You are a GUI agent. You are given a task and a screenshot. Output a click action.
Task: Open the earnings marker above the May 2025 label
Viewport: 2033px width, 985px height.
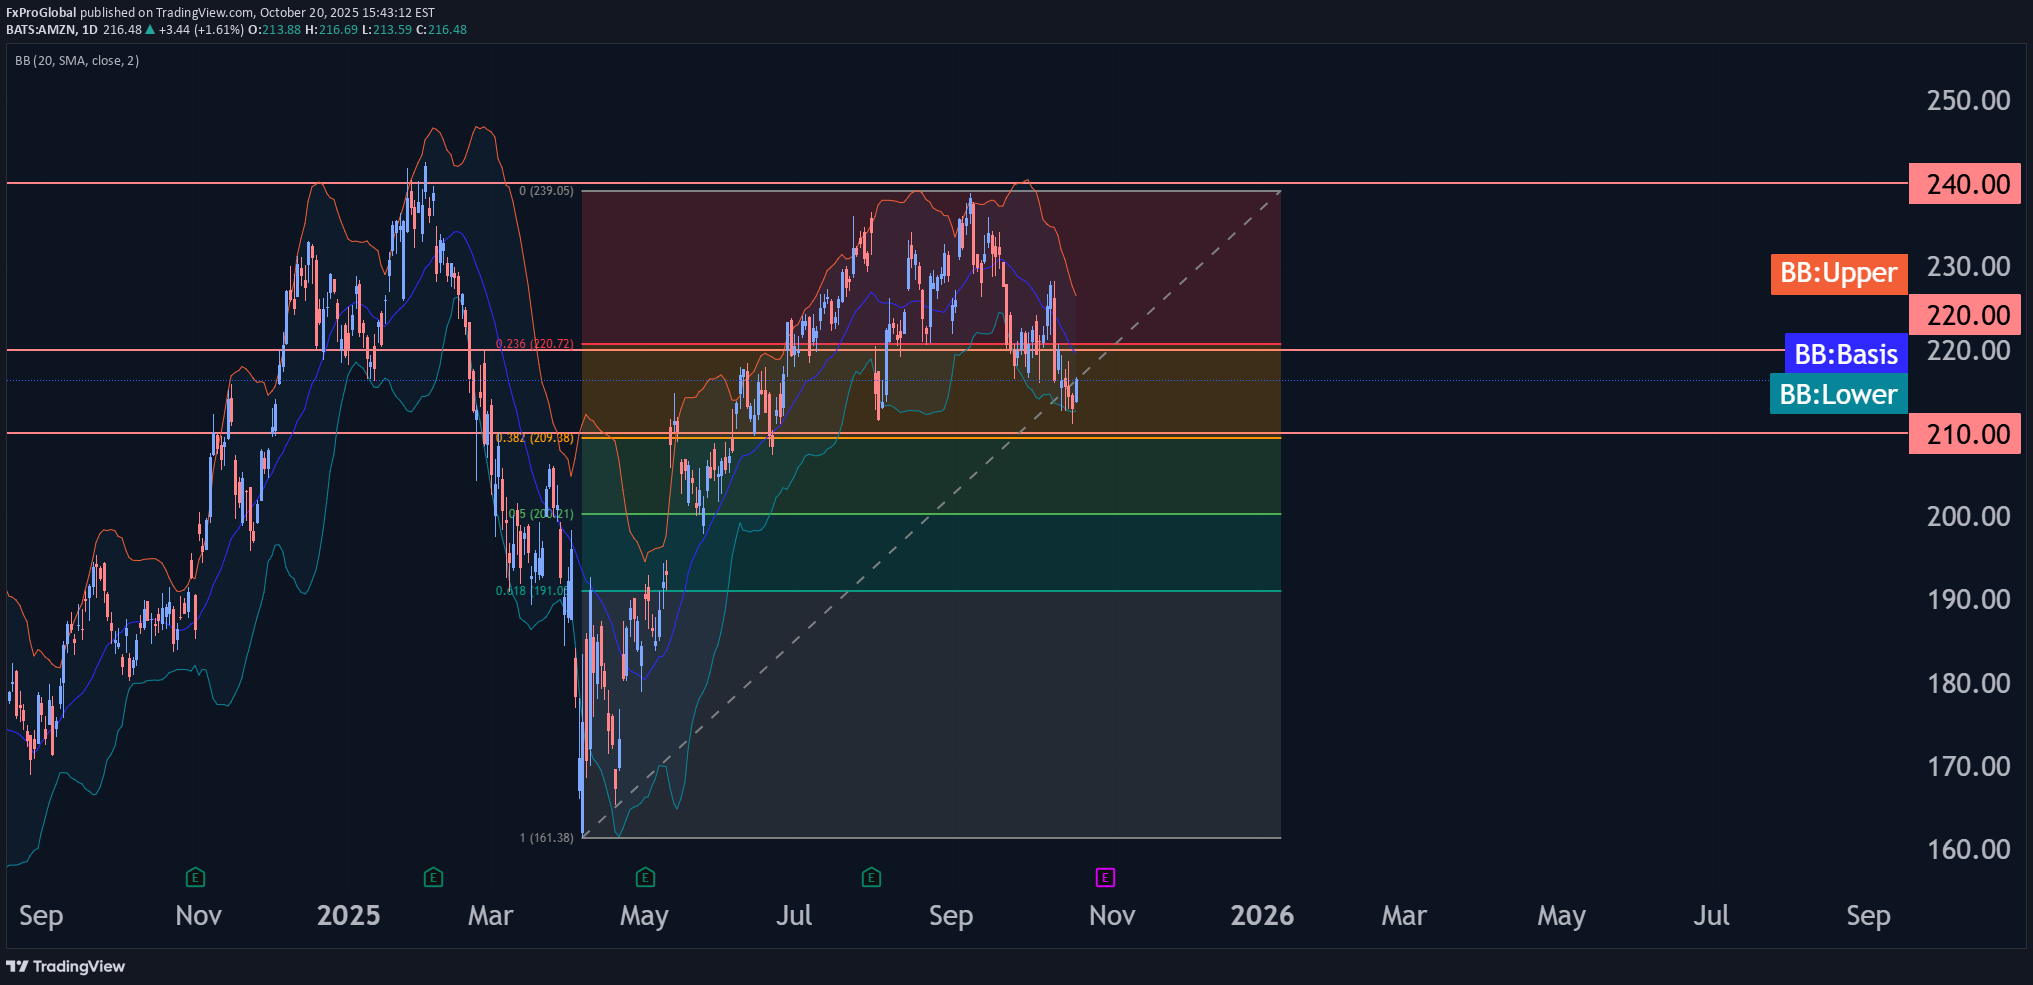tap(645, 878)
